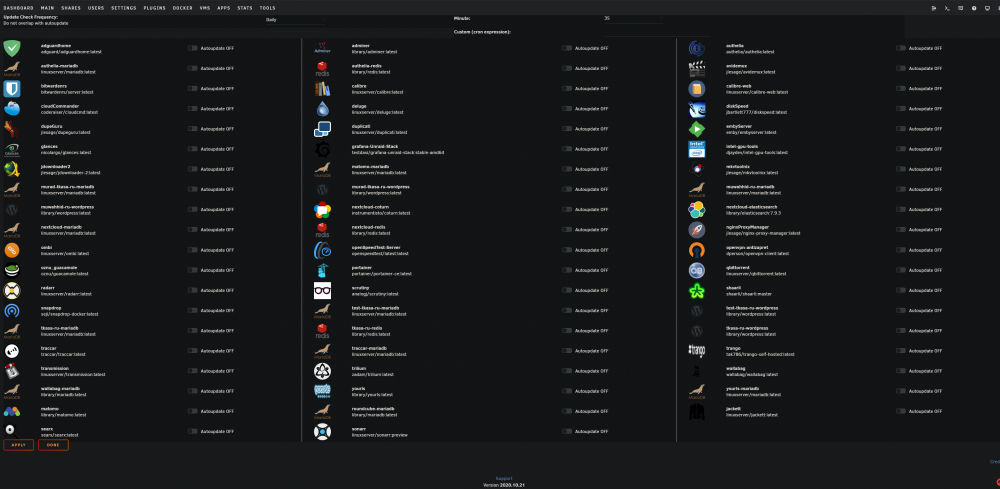This screenshot has width=1000, height=489.
Task: Click the adminer container icon
Action: (x=322, y=48)
